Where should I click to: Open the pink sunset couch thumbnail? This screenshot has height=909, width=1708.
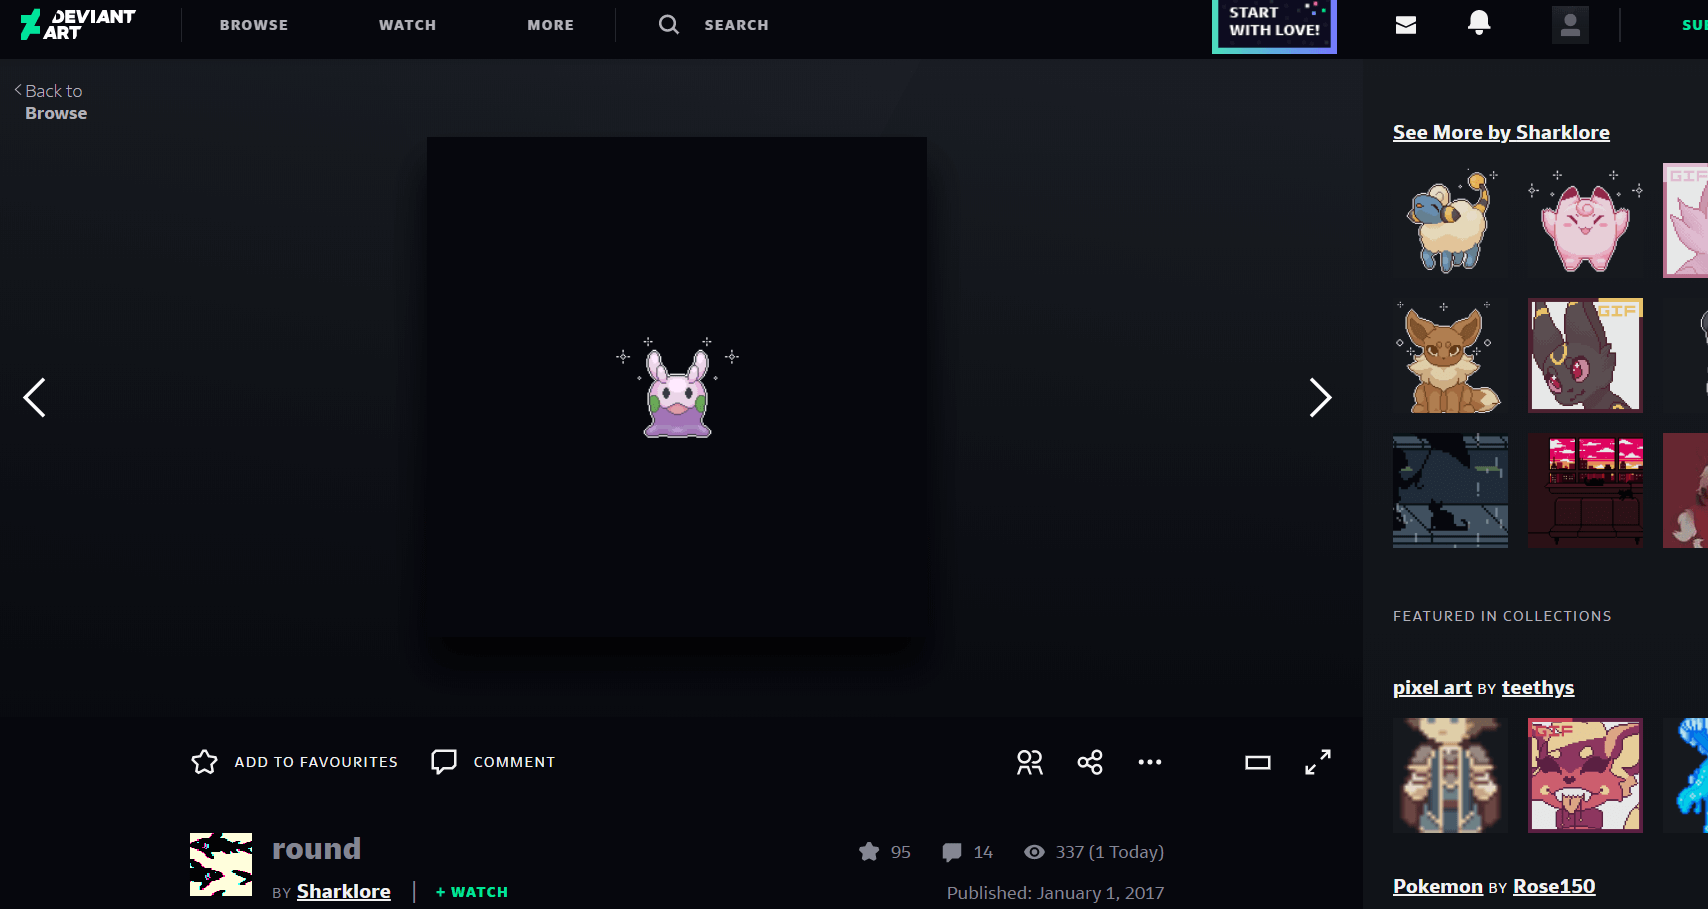(x=1585, y=490)
